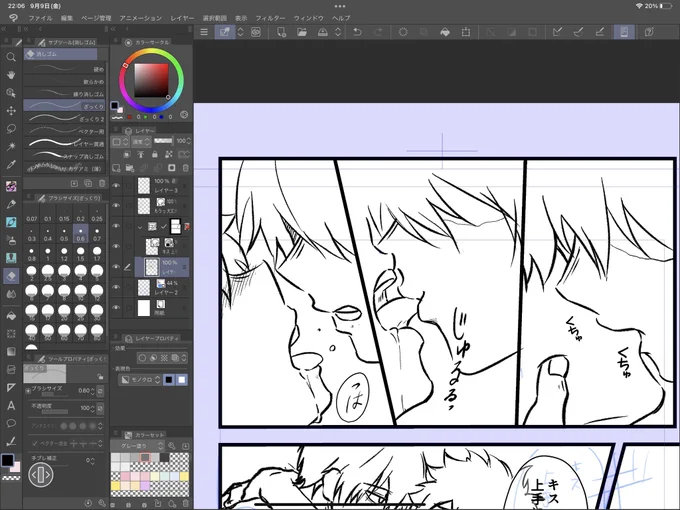Select the ベクター用 eraser sub tool
This screenshot has width=680, height=510.
point(64,131)
